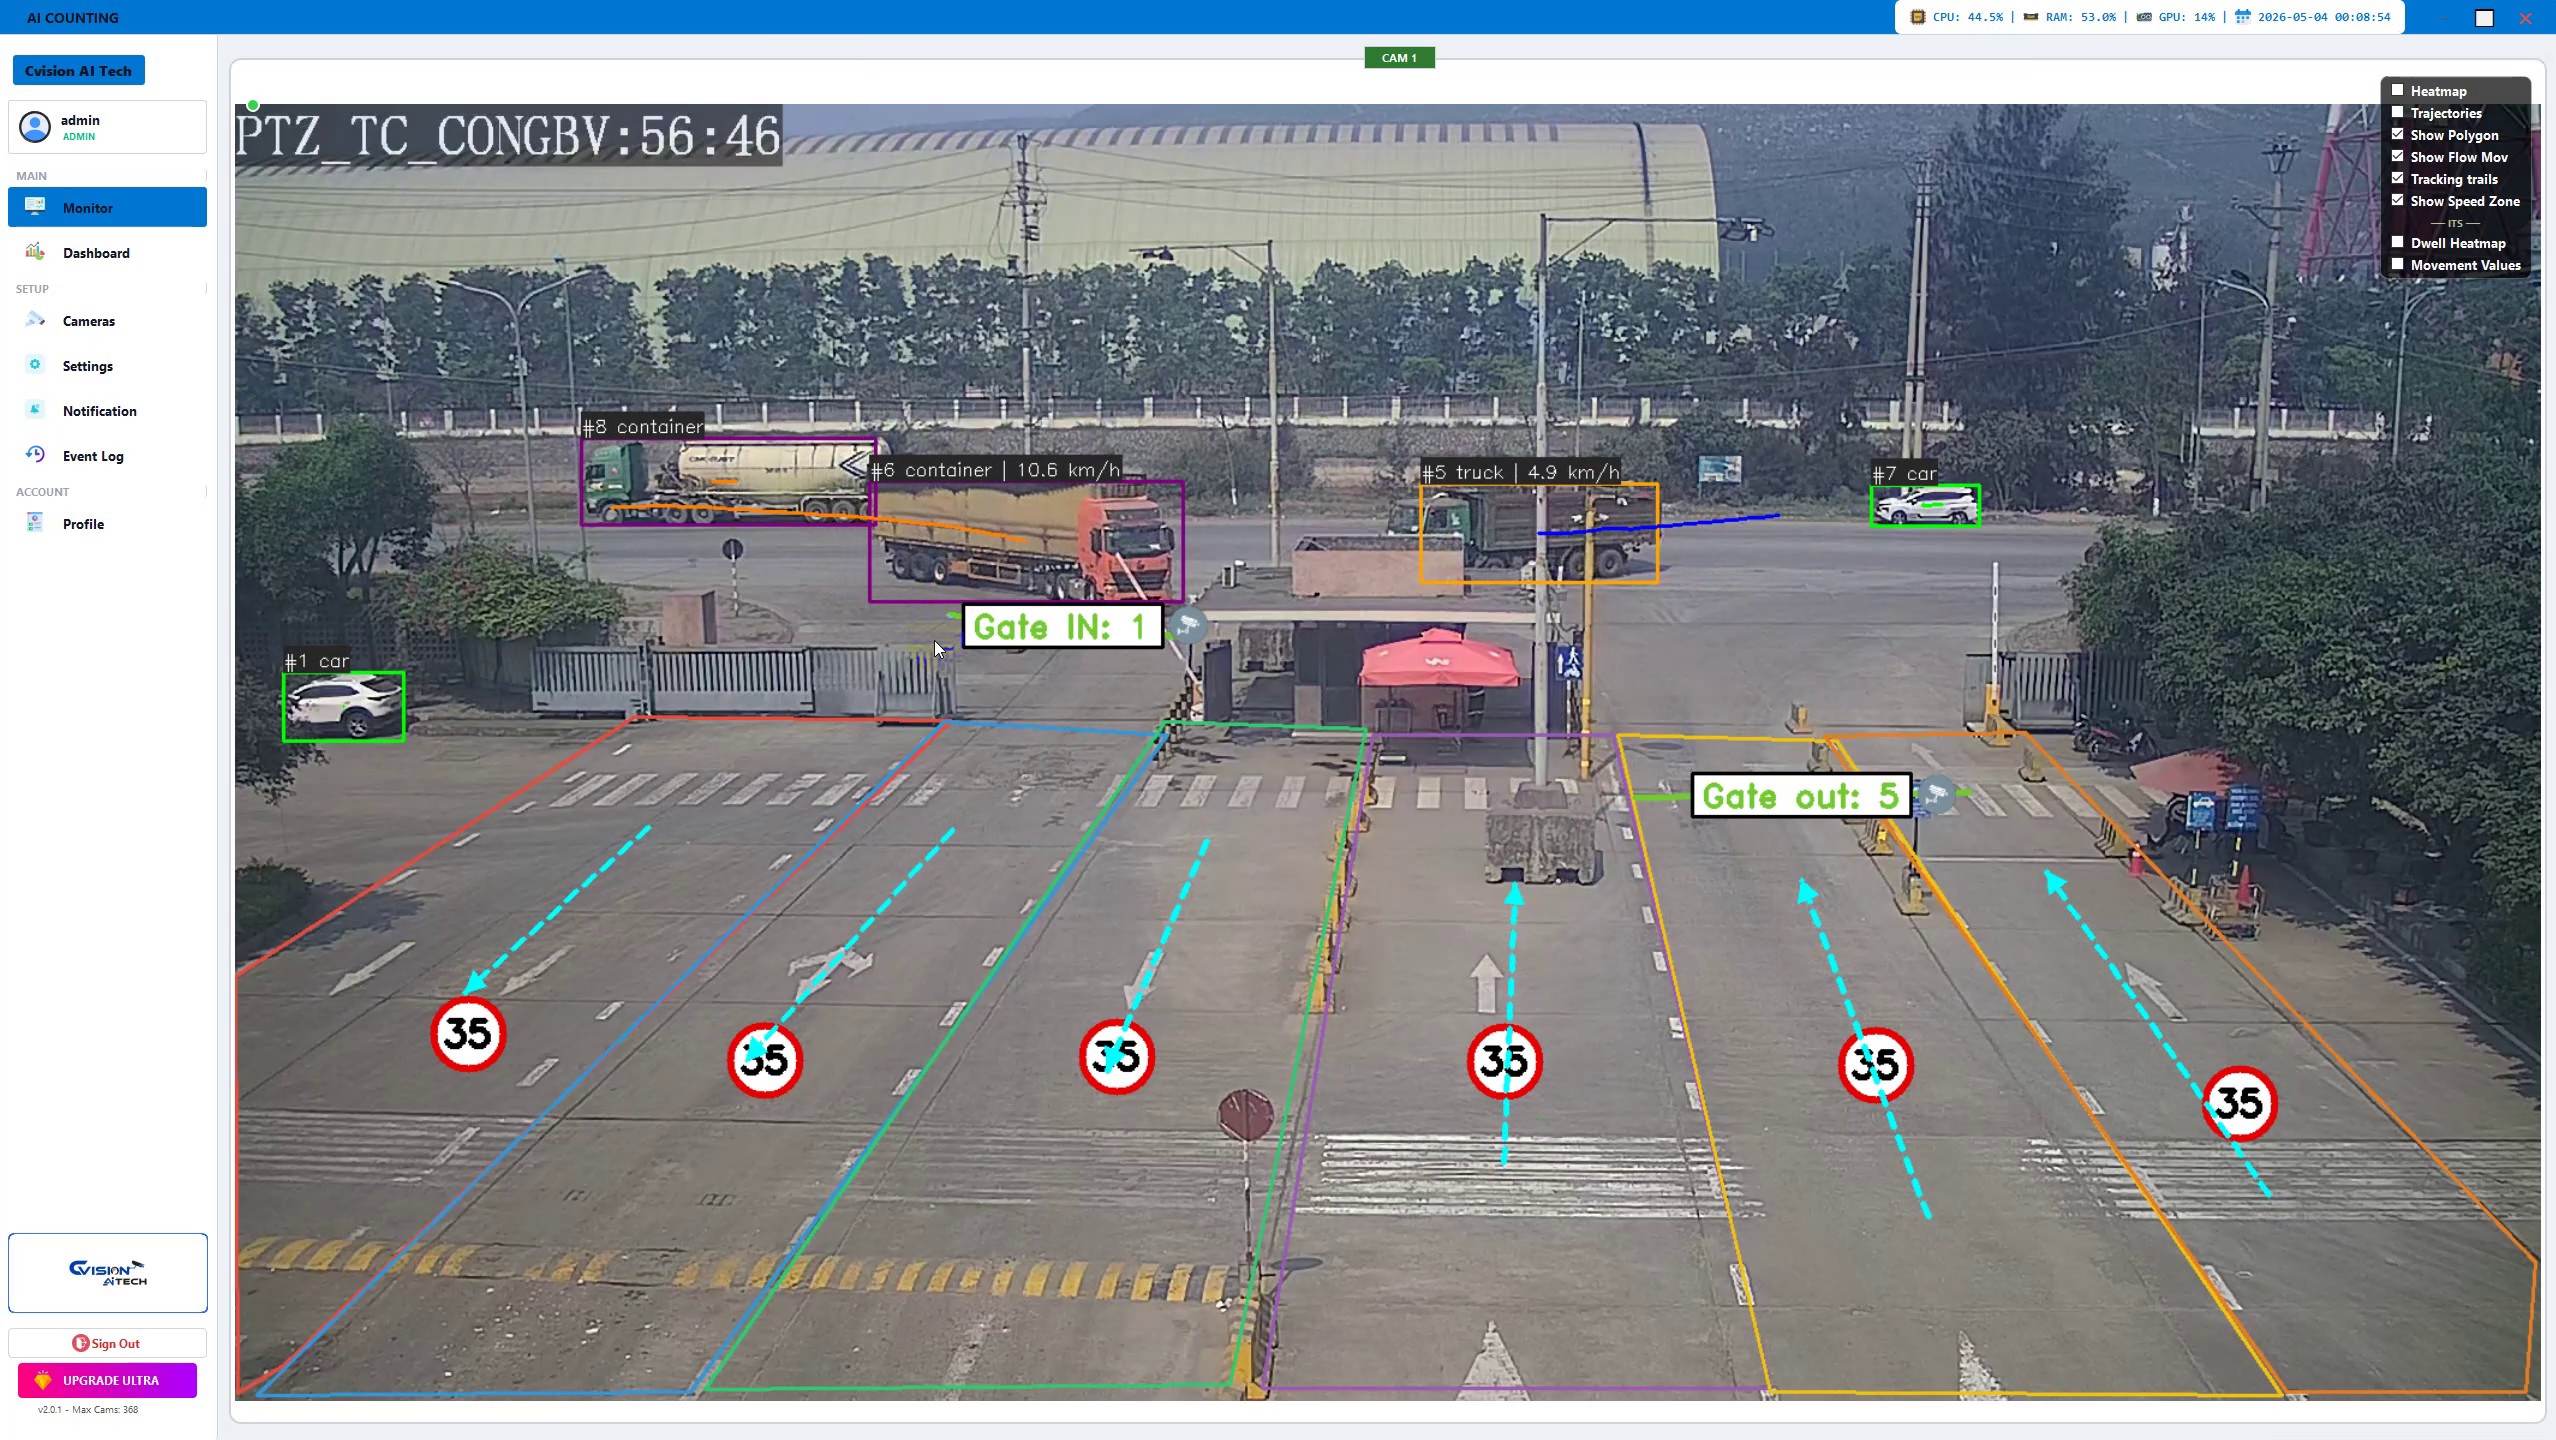Image resolution: width=2556 pixels, height=1440 pixels.
Task: Click the green status dot above video
Action: [253, 105]
